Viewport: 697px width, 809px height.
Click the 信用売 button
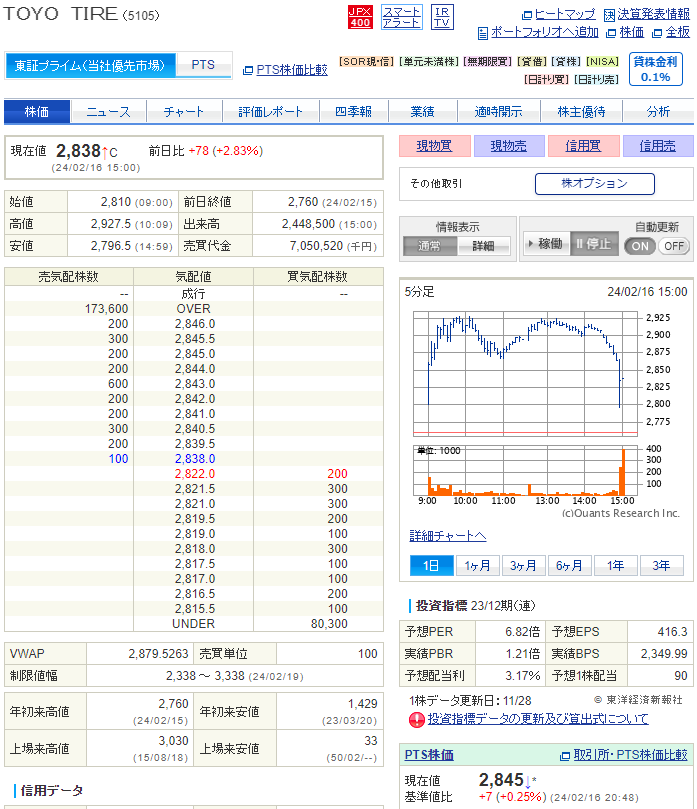658,146
